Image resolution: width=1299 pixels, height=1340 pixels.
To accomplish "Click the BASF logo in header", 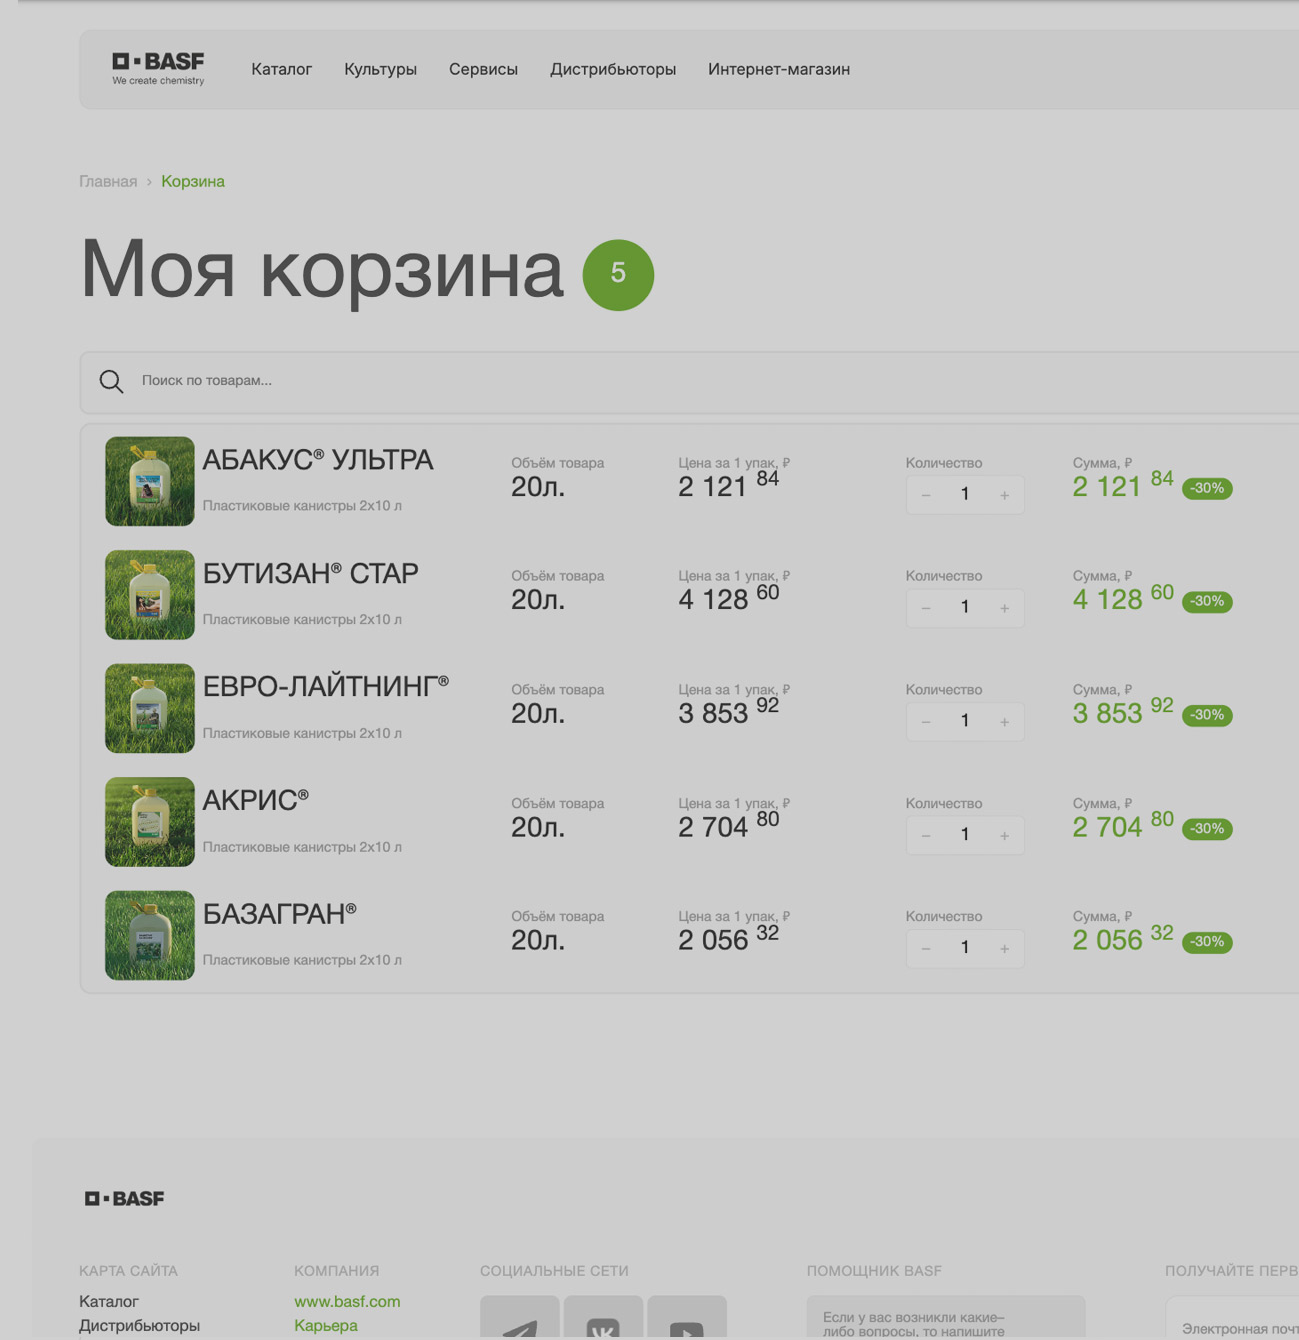I will [x=158, y=68].
